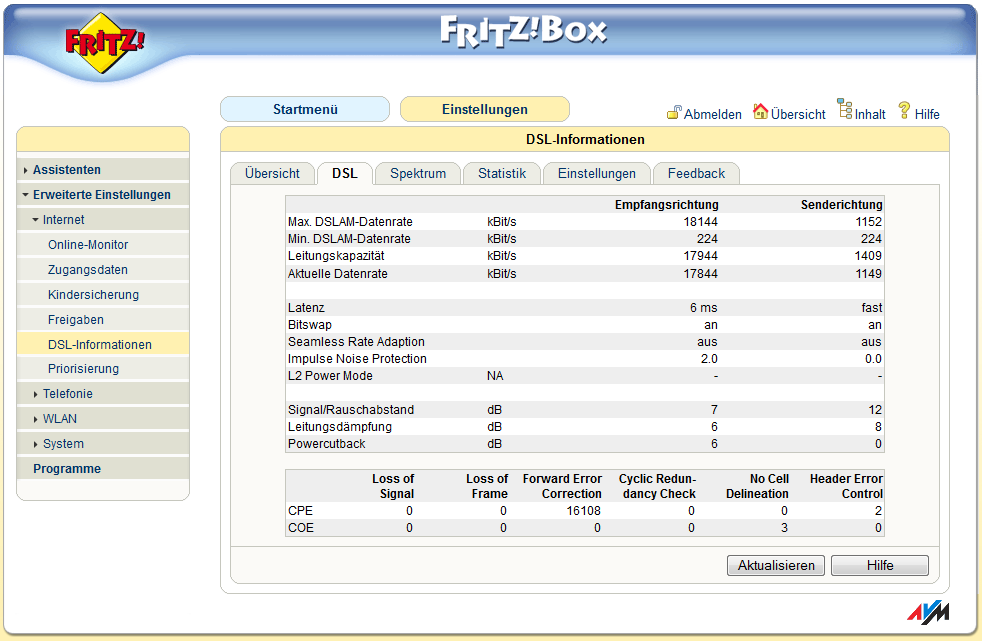Collapse the Erweiterte Einstellungen arrow
Image resolution: width=982 pixels, height=641 pixels.
tap(25, 195)
